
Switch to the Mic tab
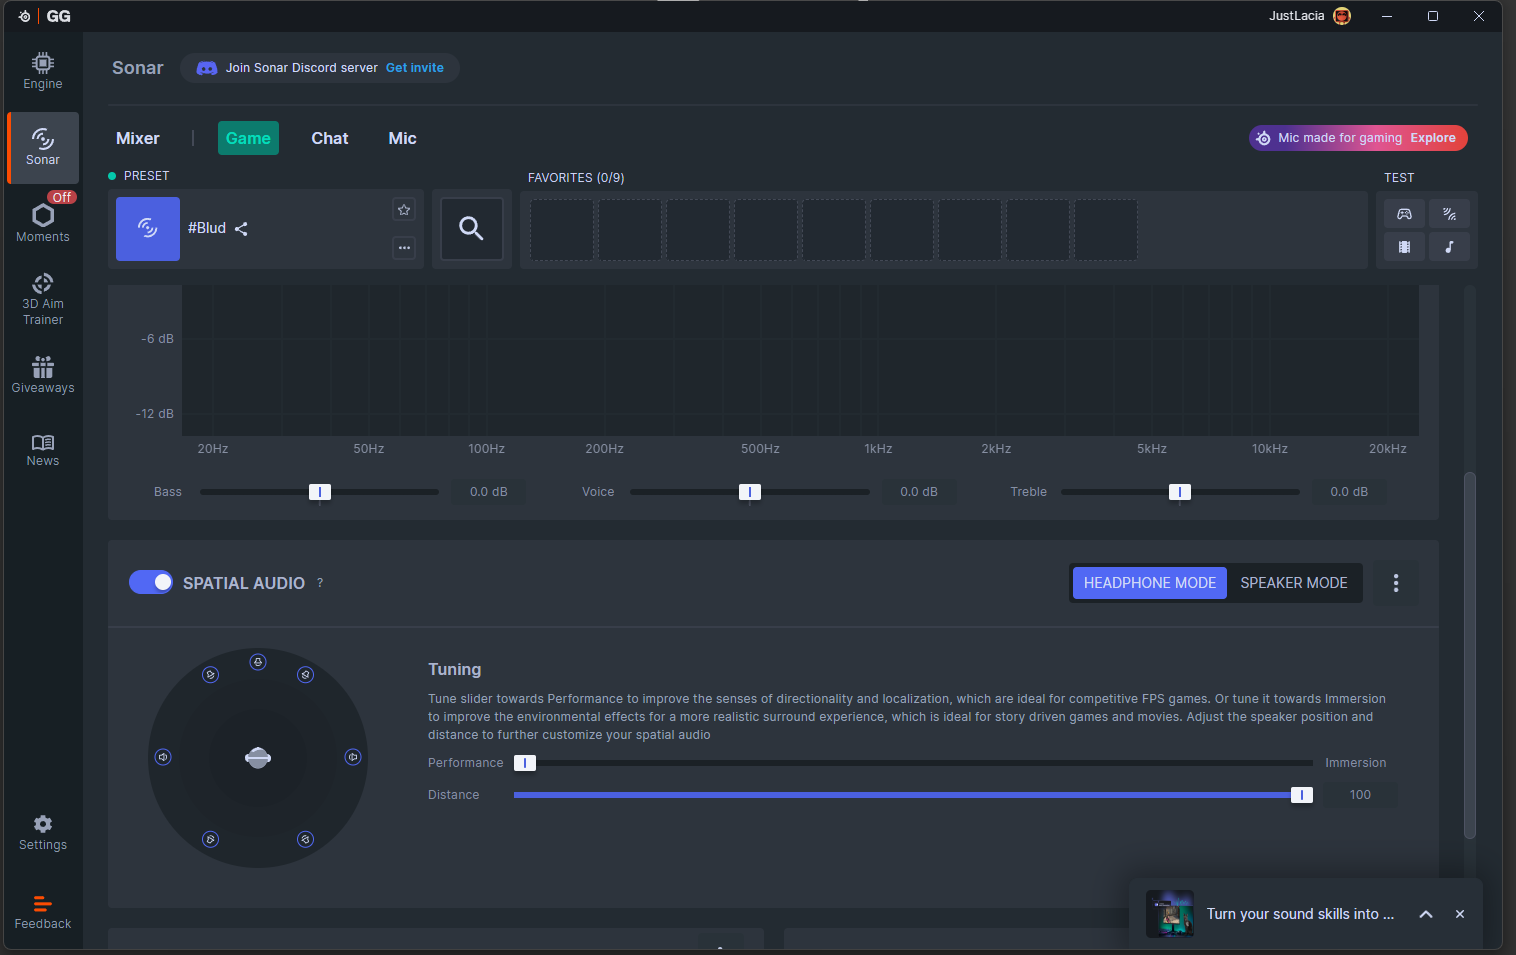tap(403, 138)
